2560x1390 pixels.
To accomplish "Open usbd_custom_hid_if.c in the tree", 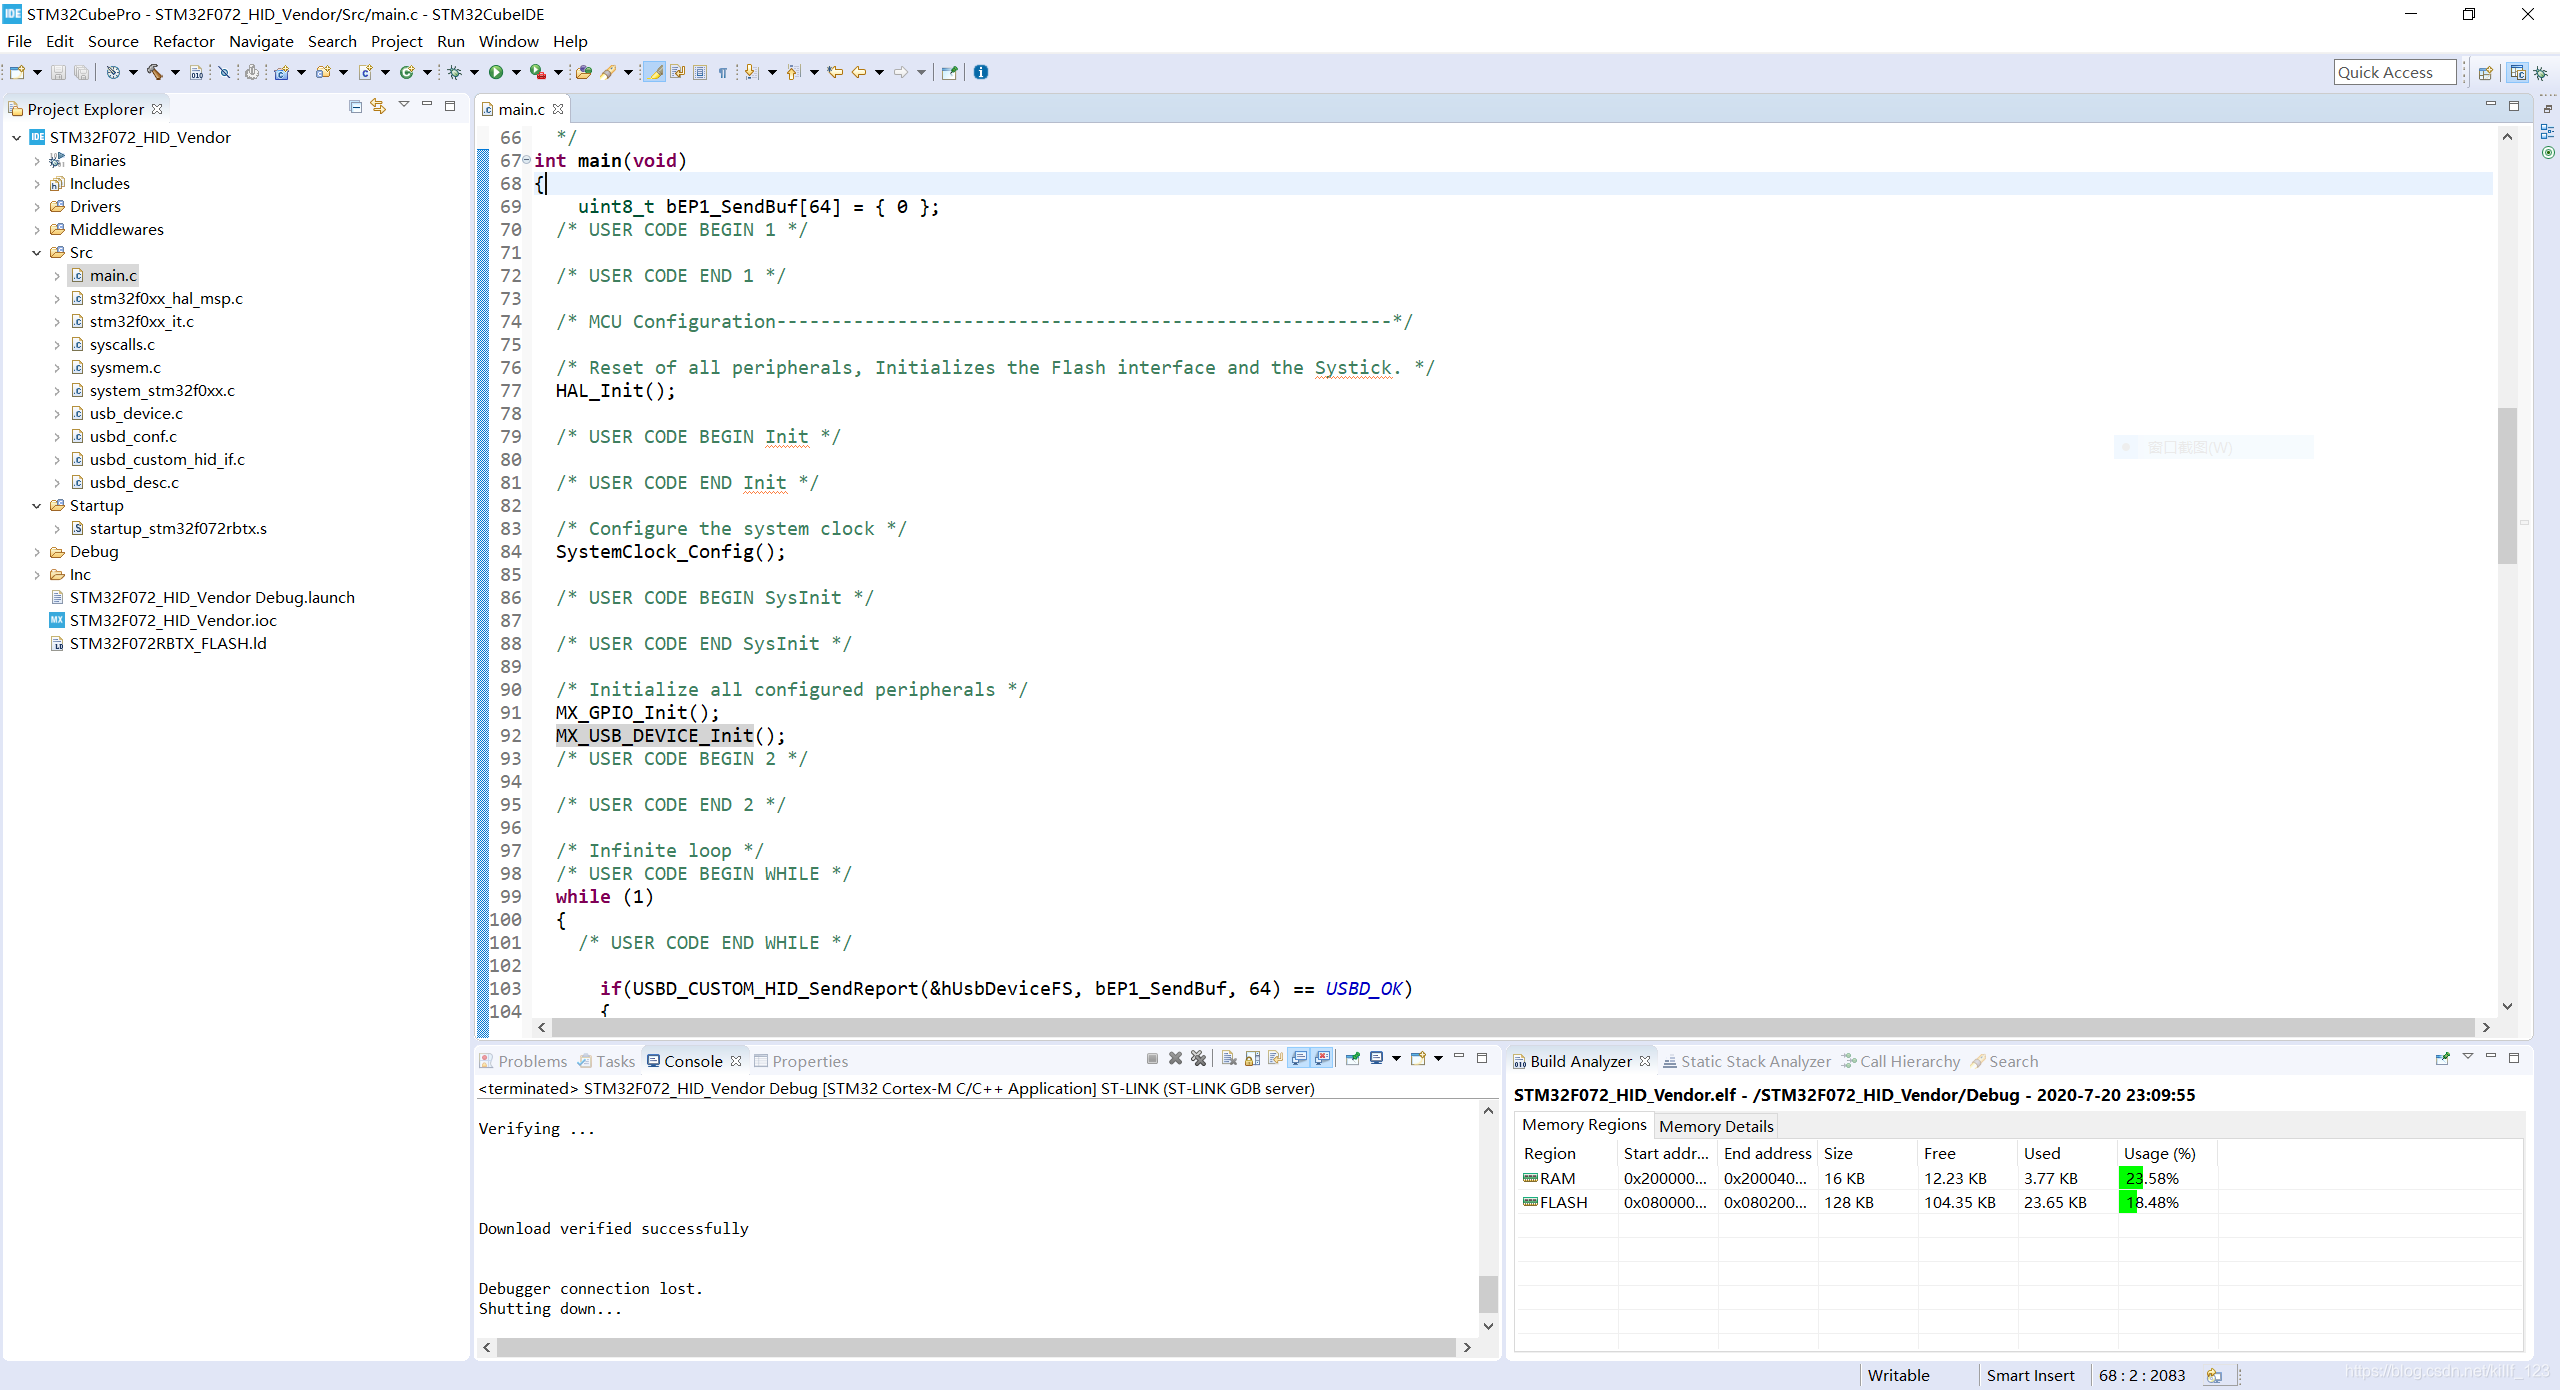I will 167,460.
